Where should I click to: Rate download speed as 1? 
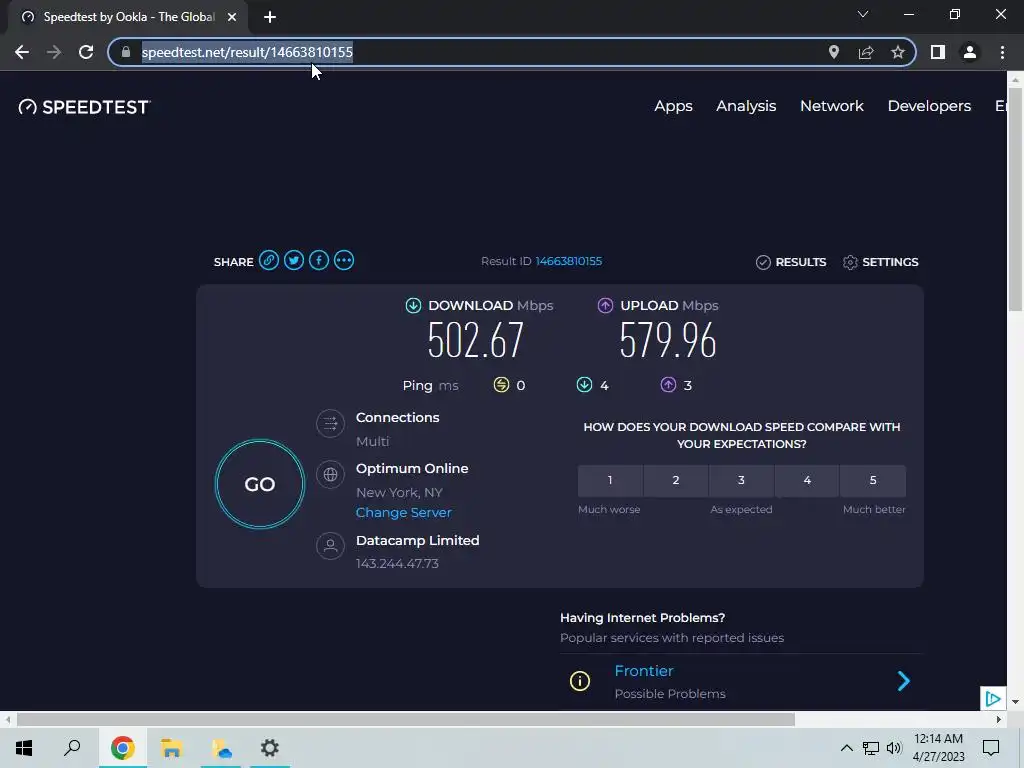pyautogui.click(x=610, y=481)
